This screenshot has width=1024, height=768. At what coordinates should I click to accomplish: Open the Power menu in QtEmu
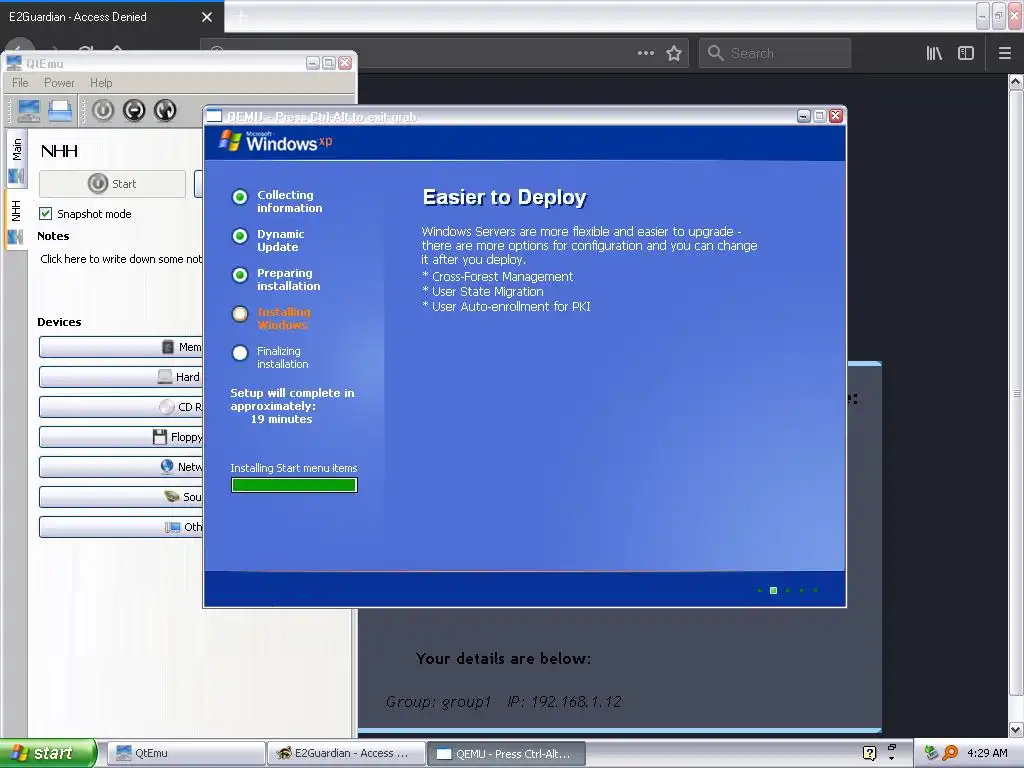59,83
